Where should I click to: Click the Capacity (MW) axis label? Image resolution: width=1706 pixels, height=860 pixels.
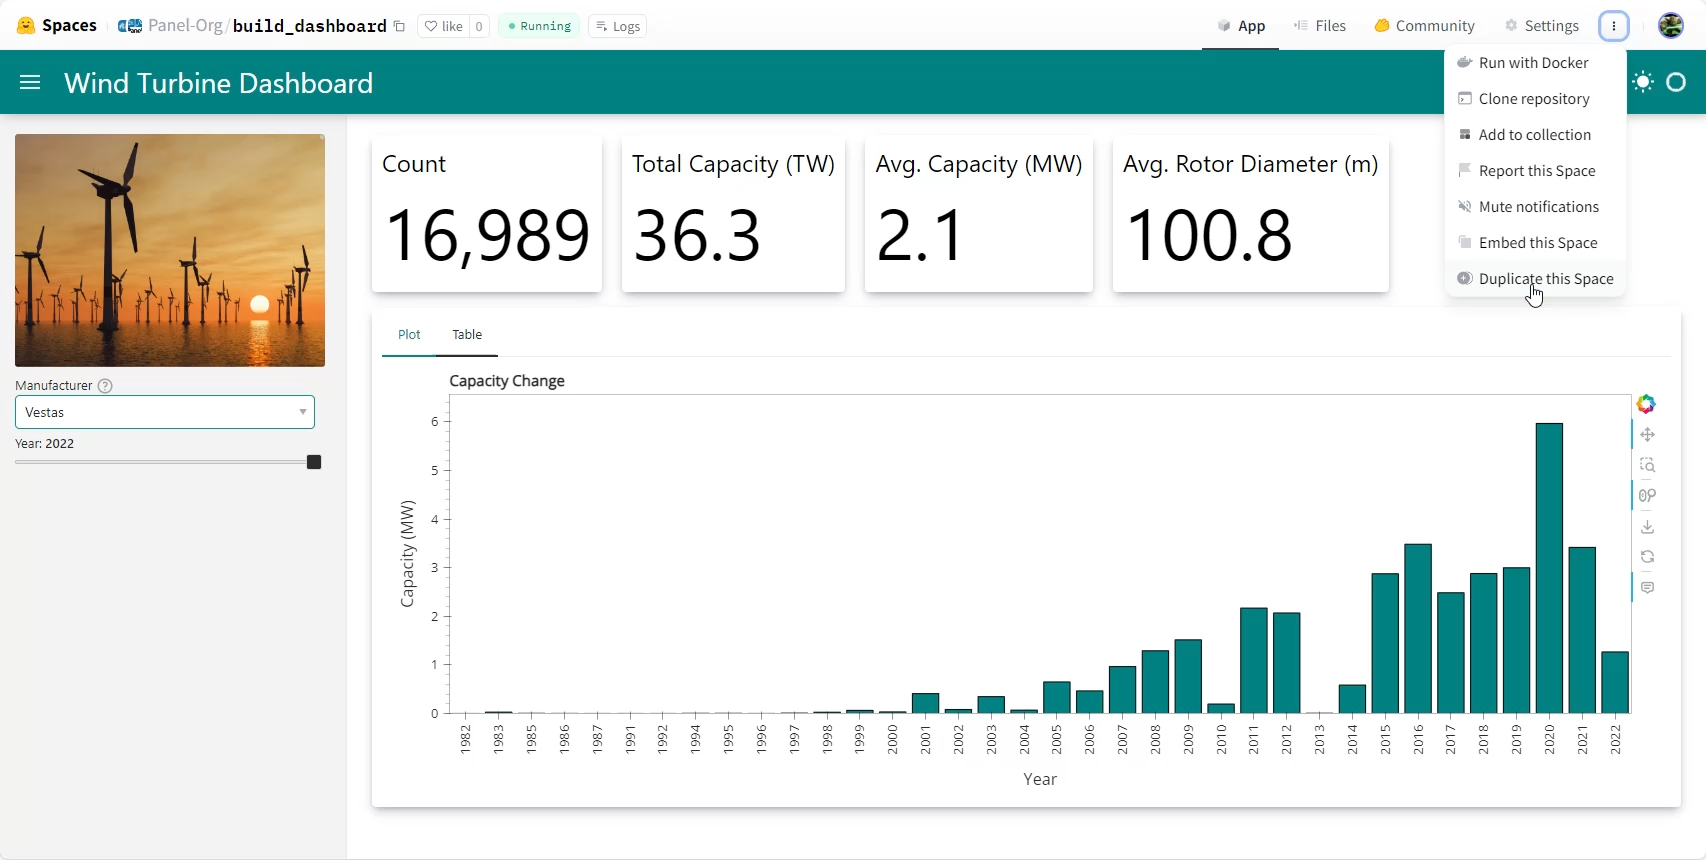coord(407,554)
